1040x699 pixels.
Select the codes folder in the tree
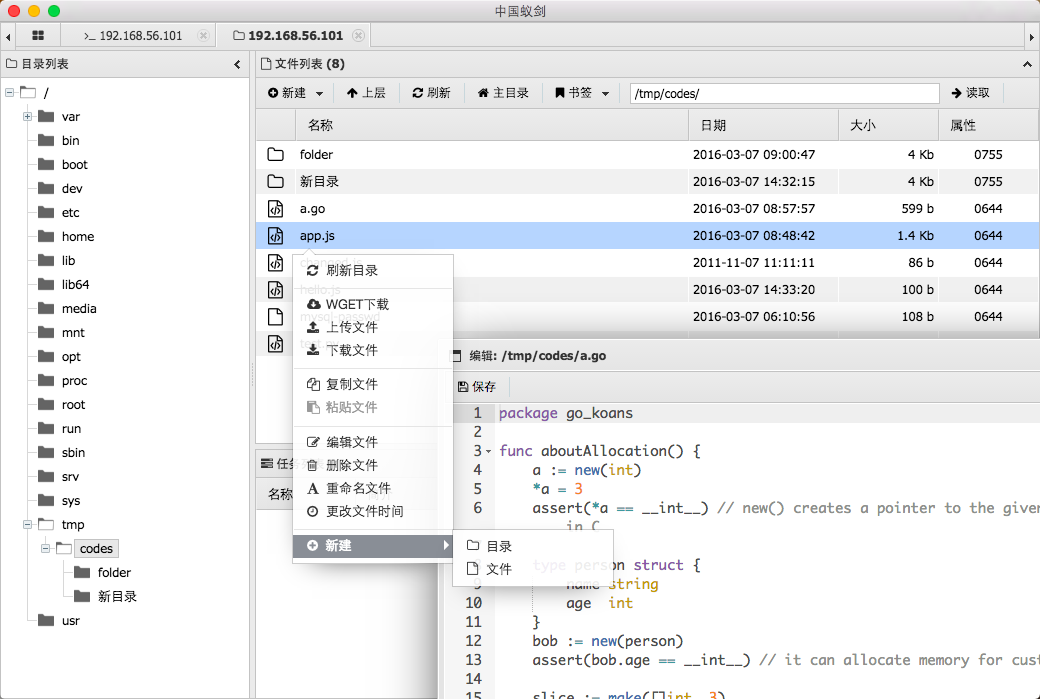96,548
